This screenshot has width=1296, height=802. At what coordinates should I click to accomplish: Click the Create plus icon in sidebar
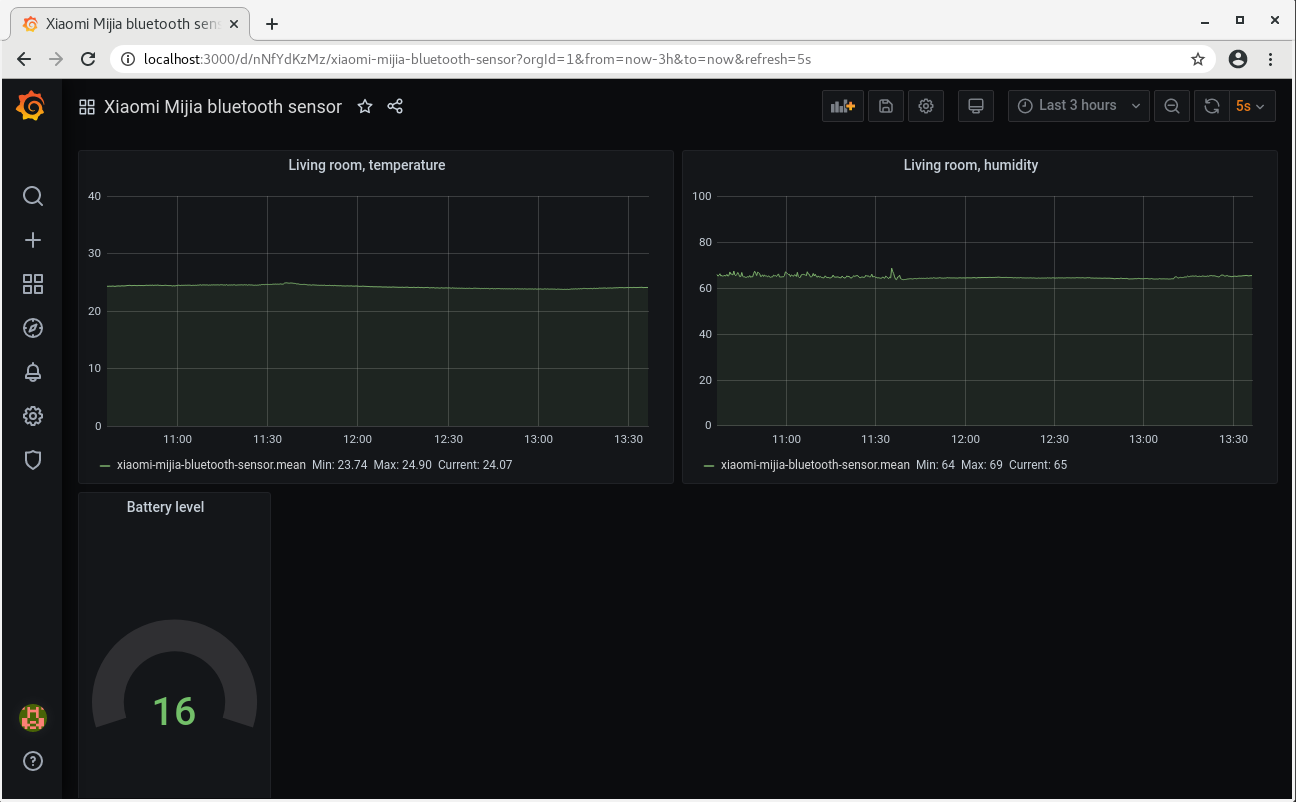coord(33,240)
